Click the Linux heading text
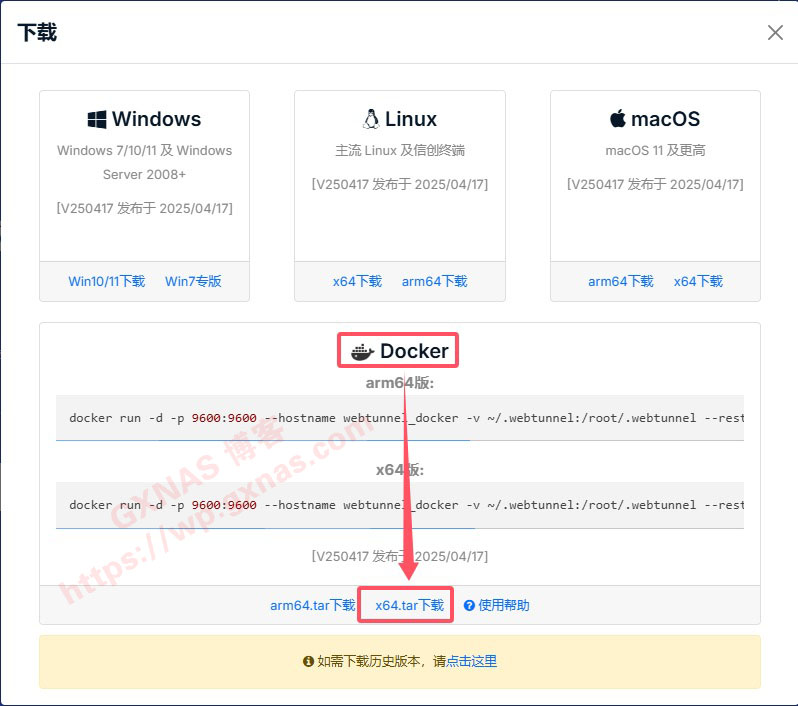 411,119
